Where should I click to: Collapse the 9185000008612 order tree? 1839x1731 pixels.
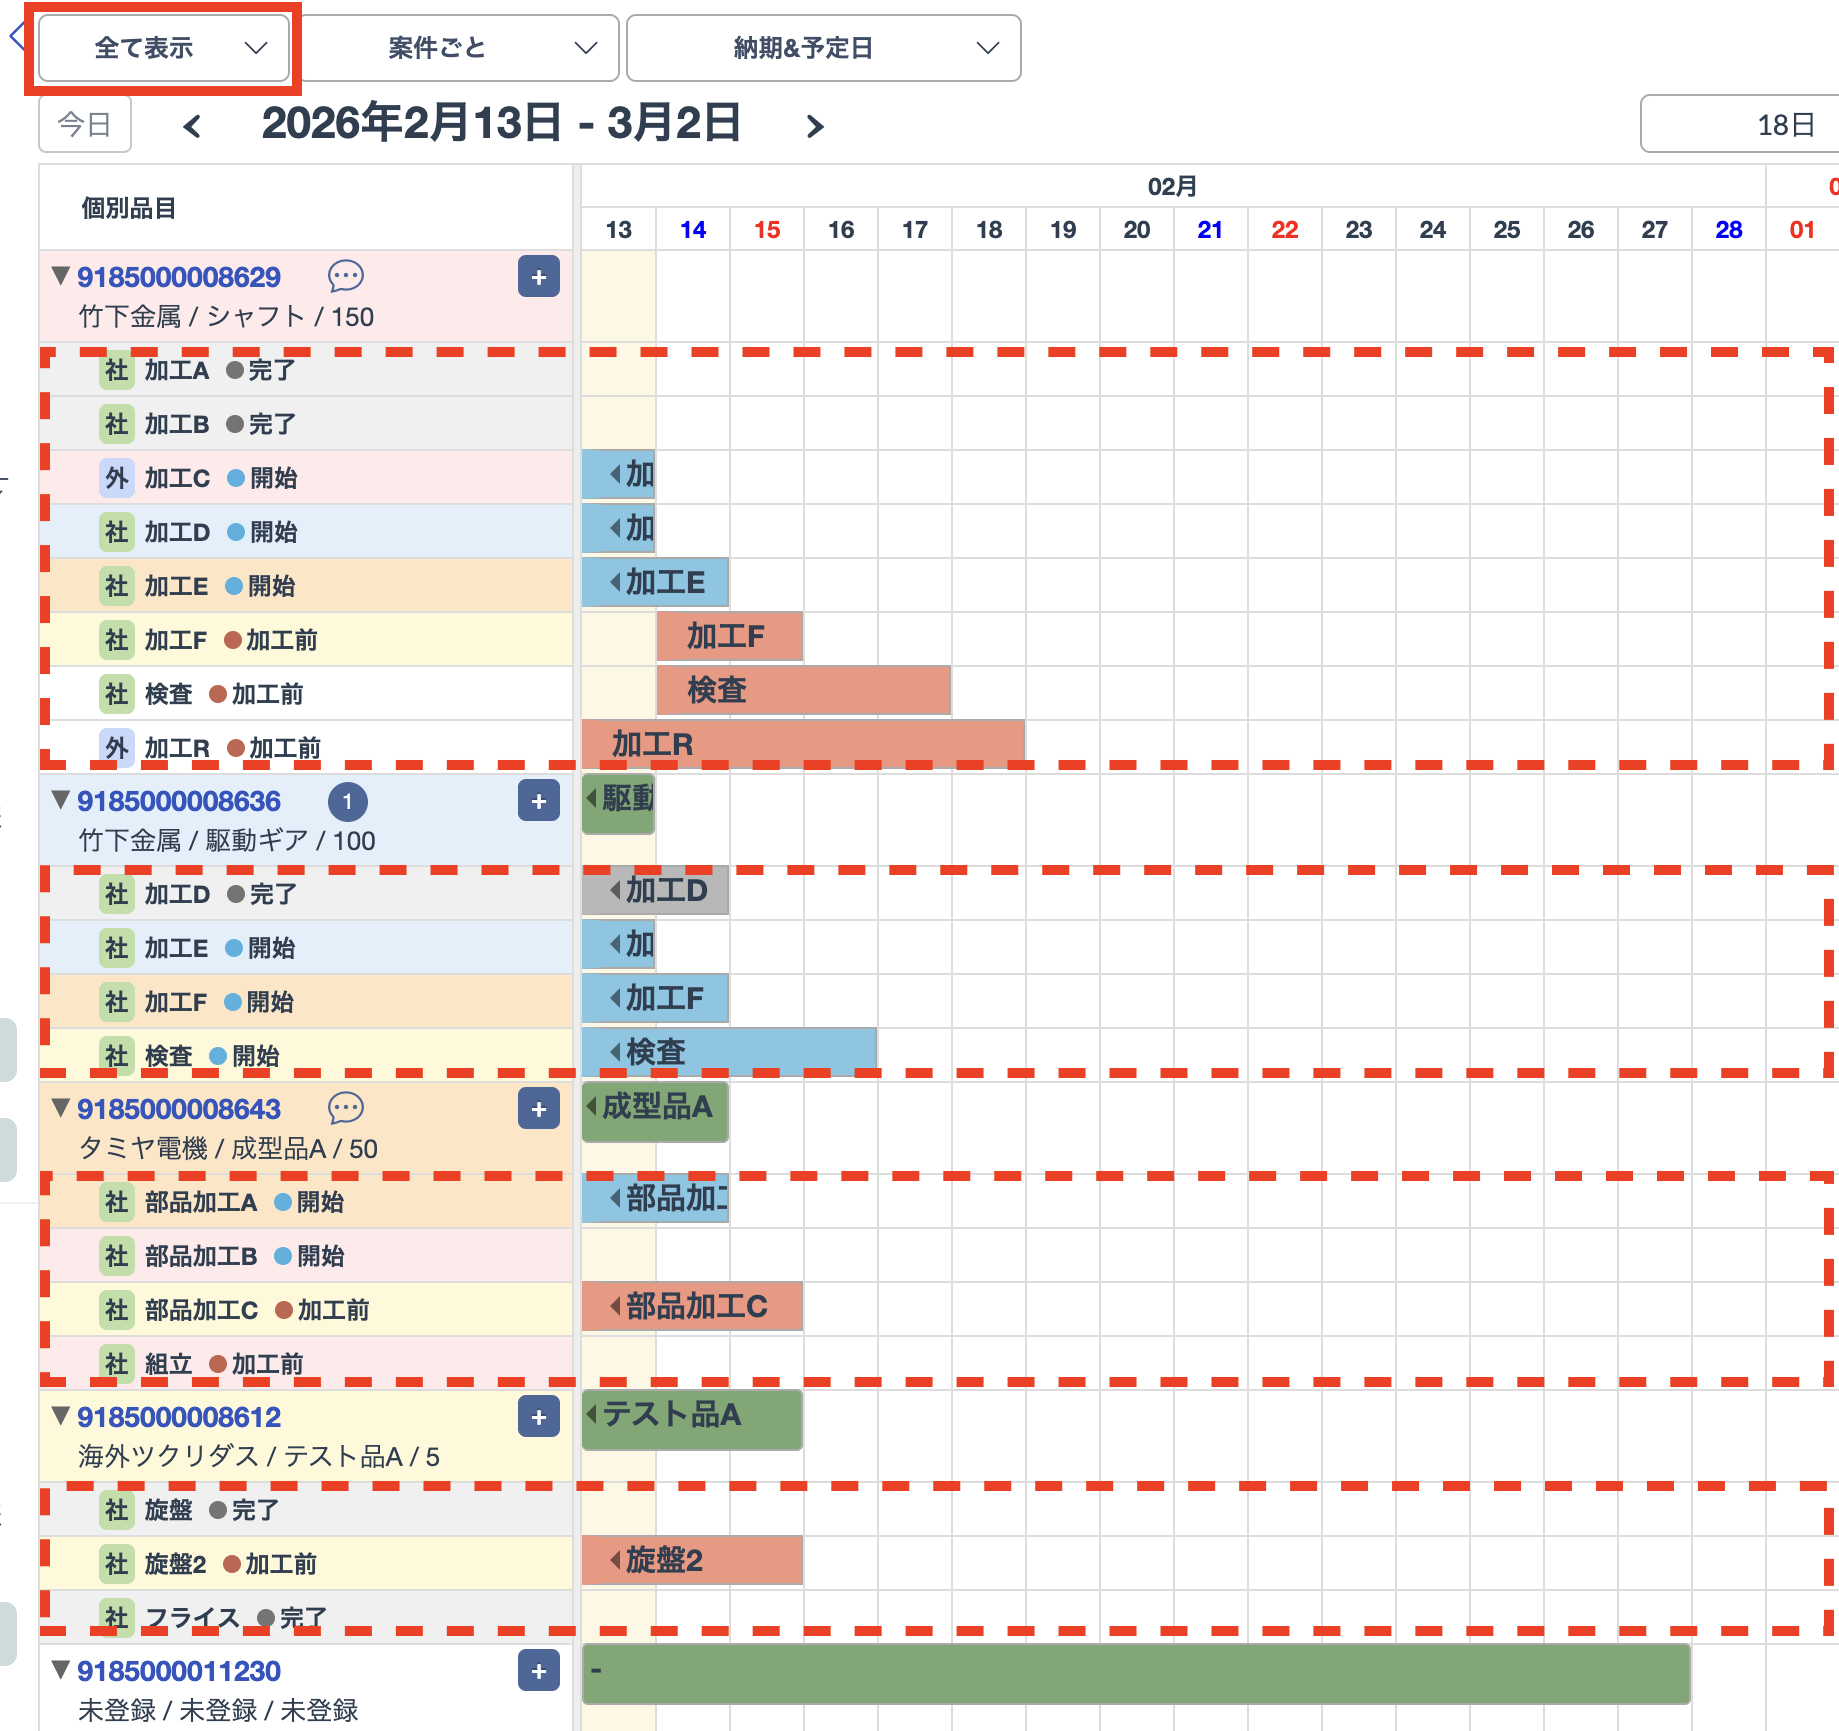click(61, 1416)
